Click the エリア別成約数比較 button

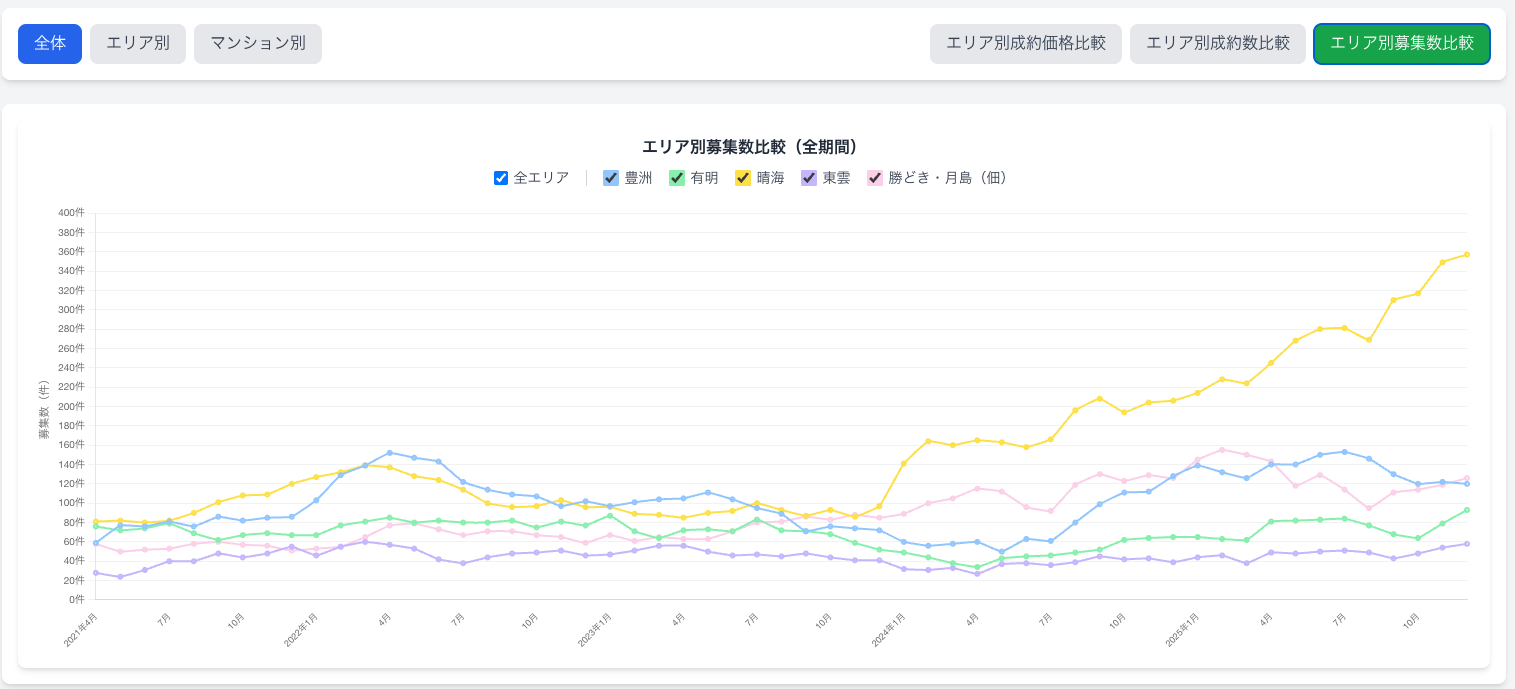1217,44
